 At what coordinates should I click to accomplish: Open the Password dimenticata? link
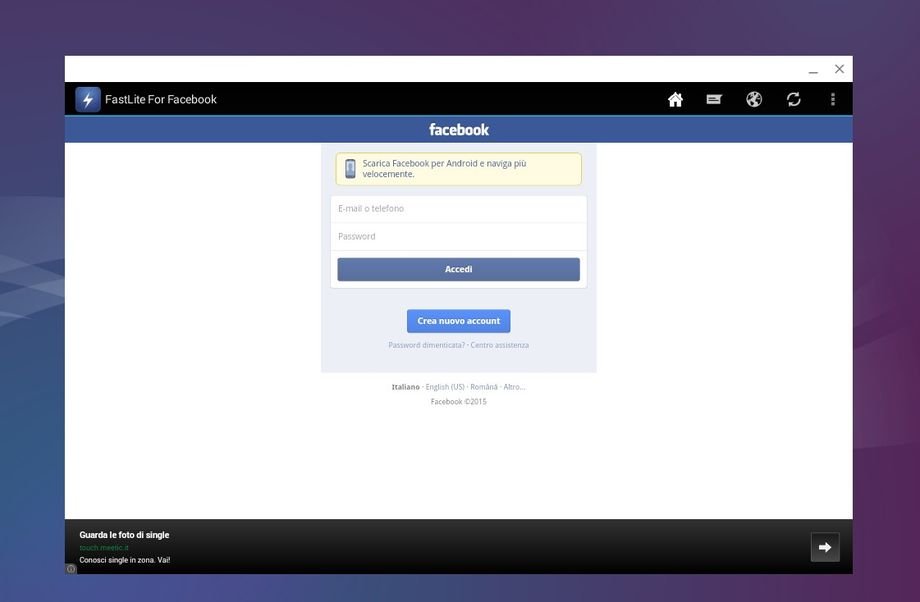coord(427,345)
